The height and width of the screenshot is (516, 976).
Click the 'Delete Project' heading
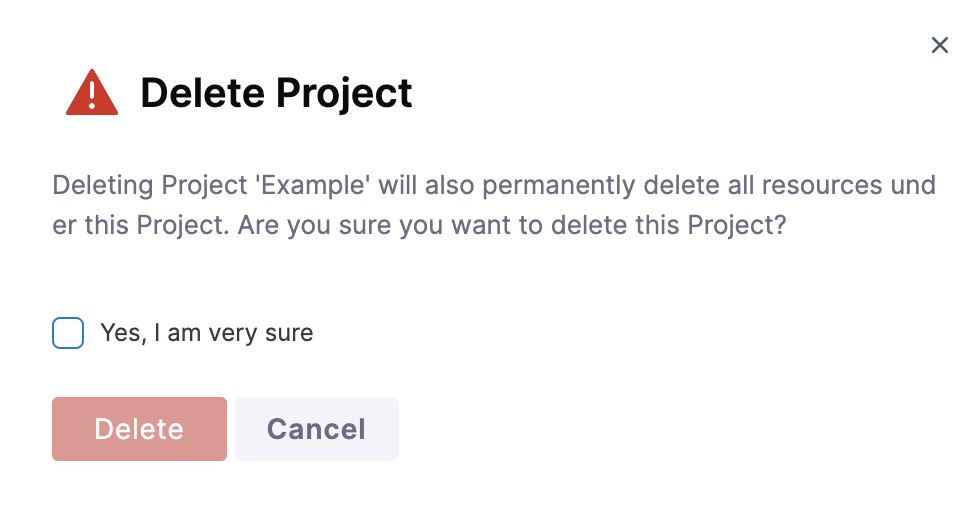click(276, 93)
